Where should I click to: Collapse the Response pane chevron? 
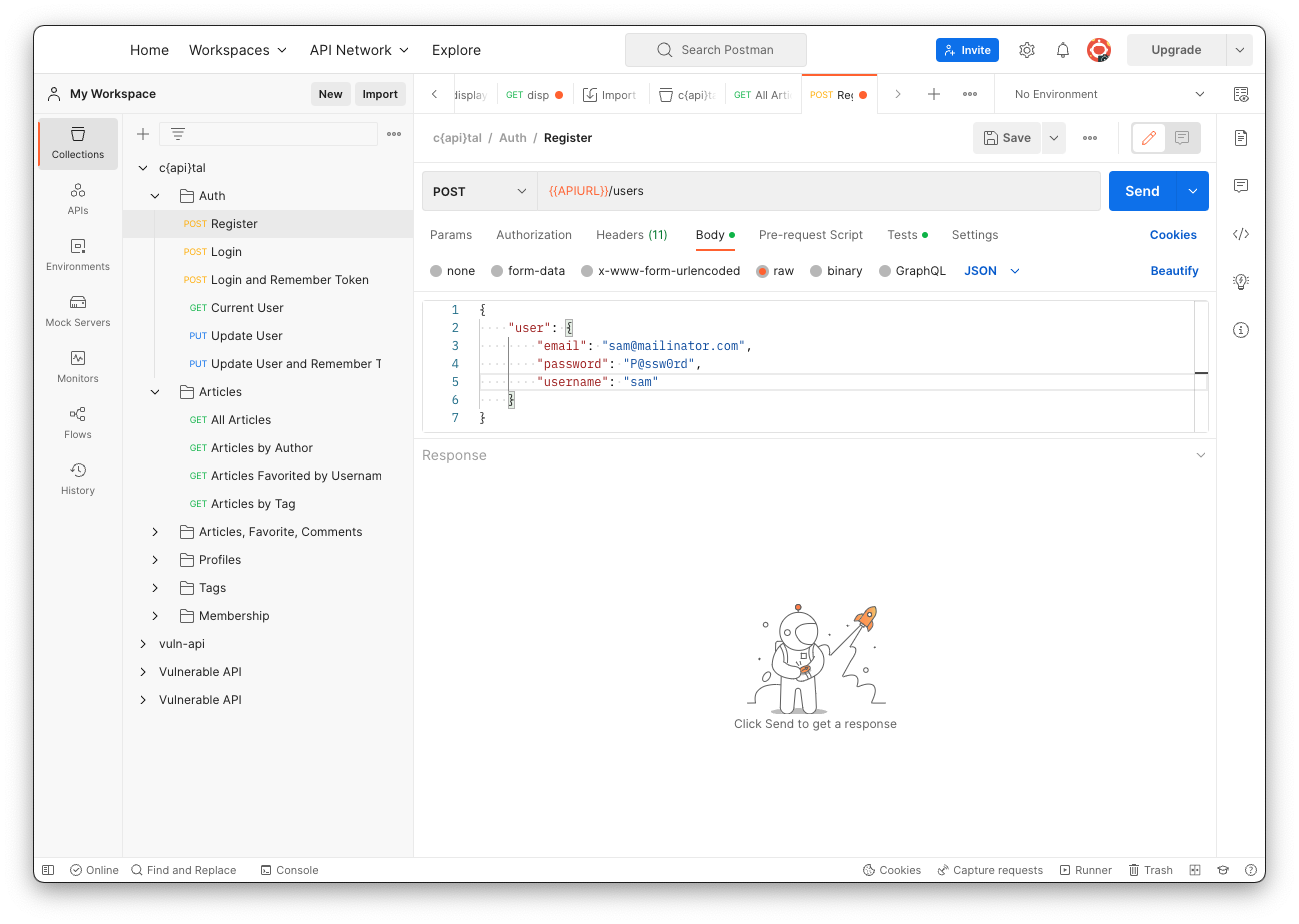[x=1201, y=455]
